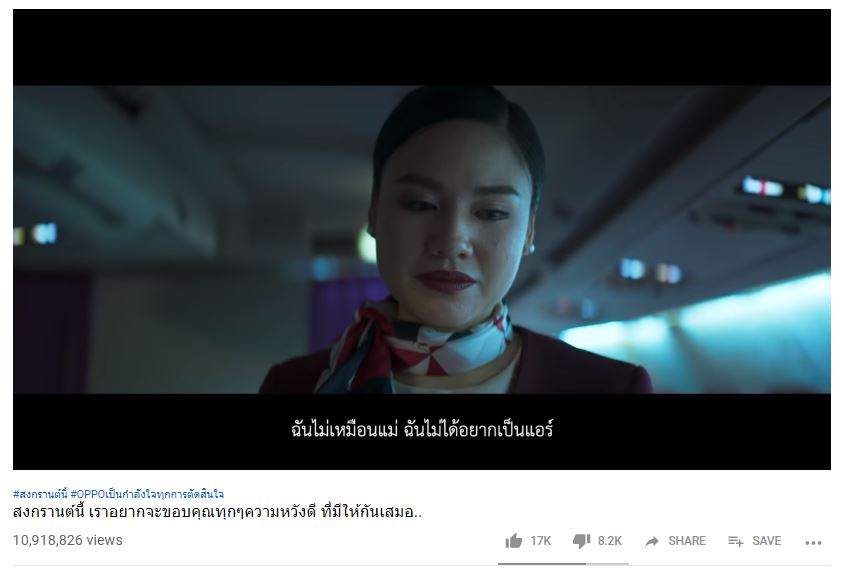The height and width of the screenshot is (576, 841).
Task: Open the #สงกรานต์นี้ hashtag link
Action: click(x=40, y=494)
